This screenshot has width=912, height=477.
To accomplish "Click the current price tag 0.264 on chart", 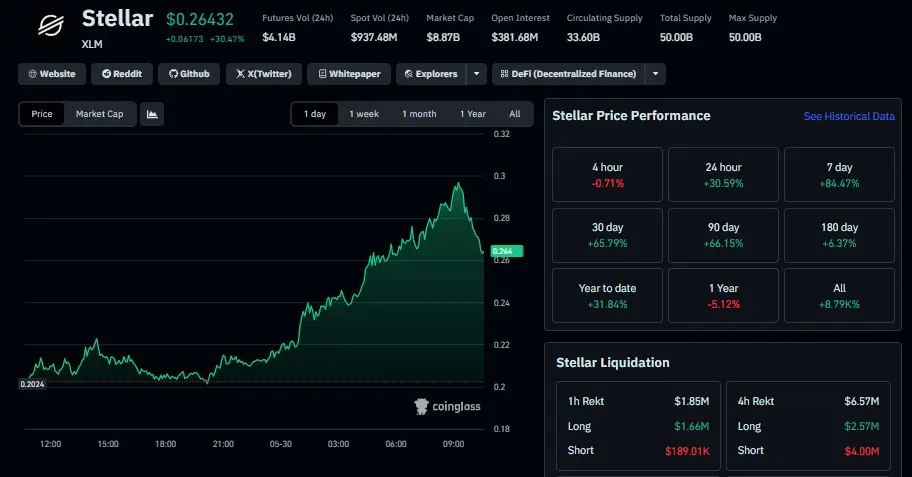I will coord(507,251).
